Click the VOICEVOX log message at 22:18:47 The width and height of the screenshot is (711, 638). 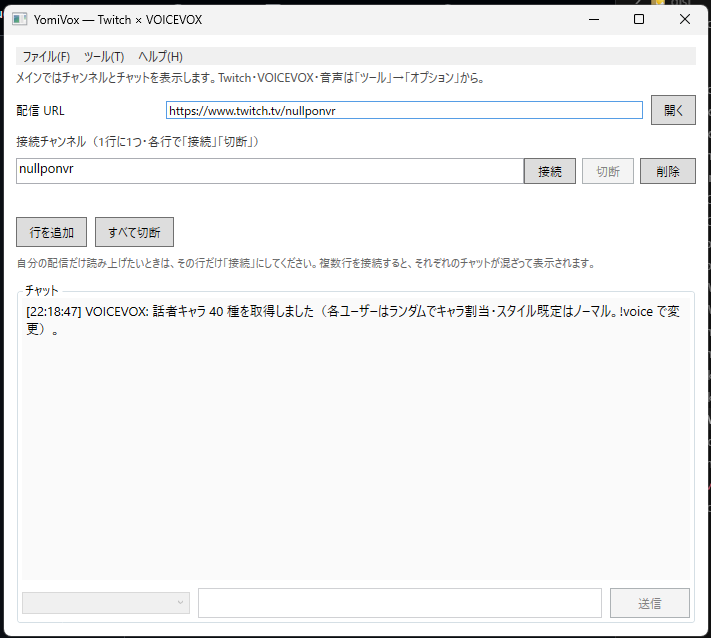pos(353,320)
